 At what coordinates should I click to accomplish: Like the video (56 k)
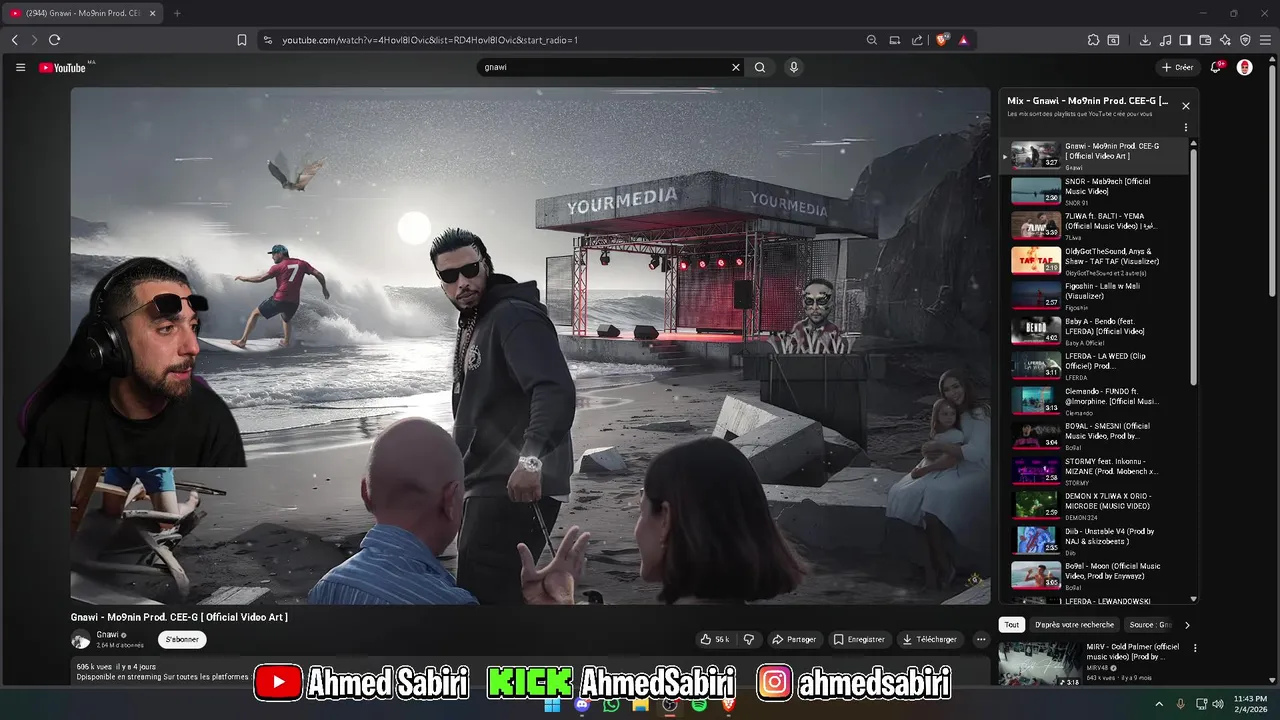click(715, 639)
